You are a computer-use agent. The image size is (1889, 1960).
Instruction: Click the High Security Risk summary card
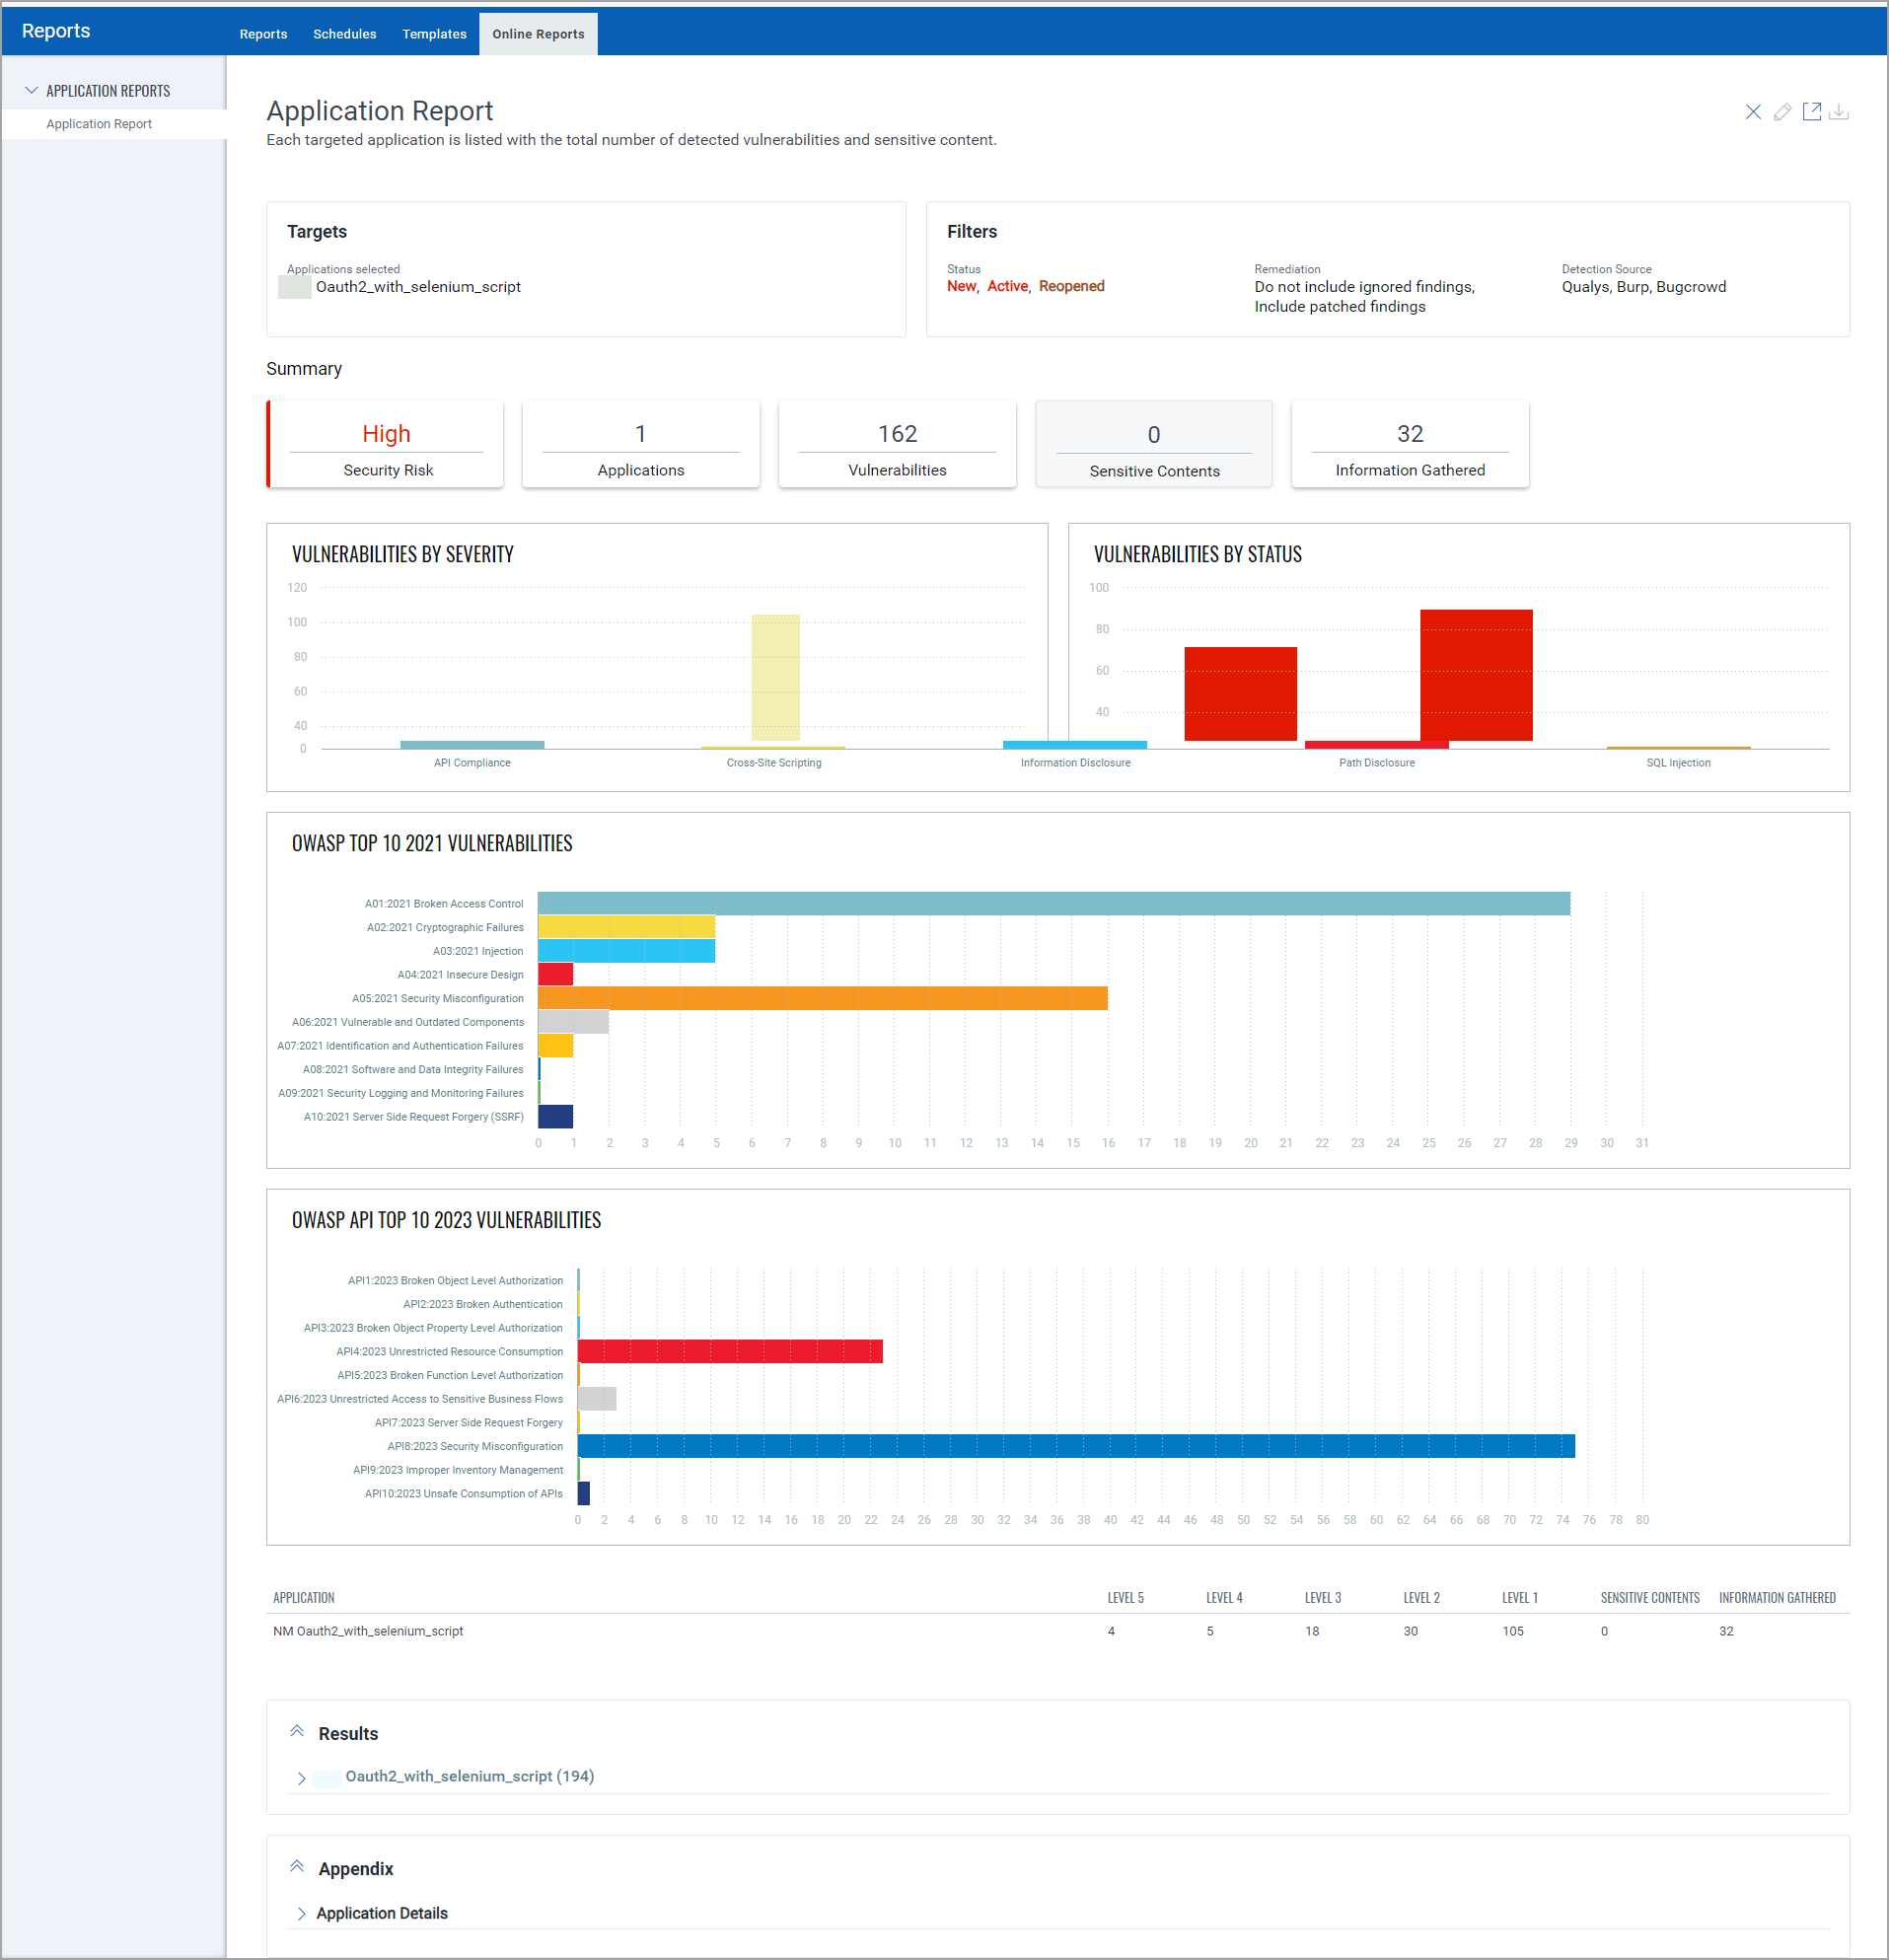[x=385, y=444]
